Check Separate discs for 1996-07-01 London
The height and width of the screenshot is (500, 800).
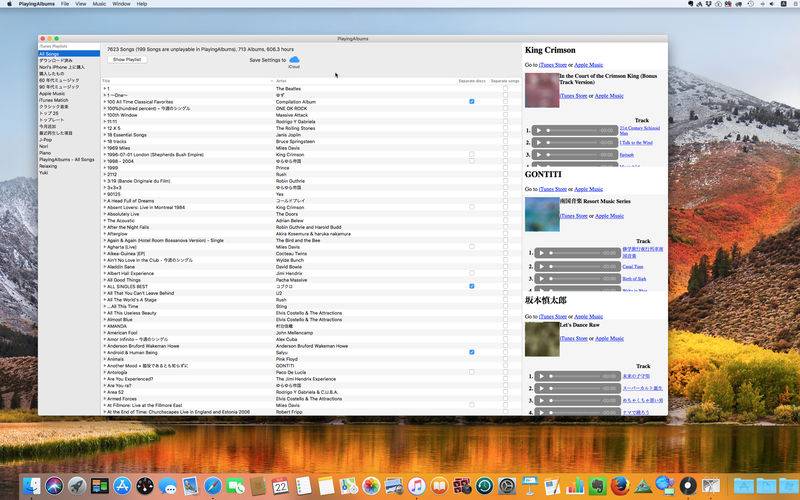point(471,154)
